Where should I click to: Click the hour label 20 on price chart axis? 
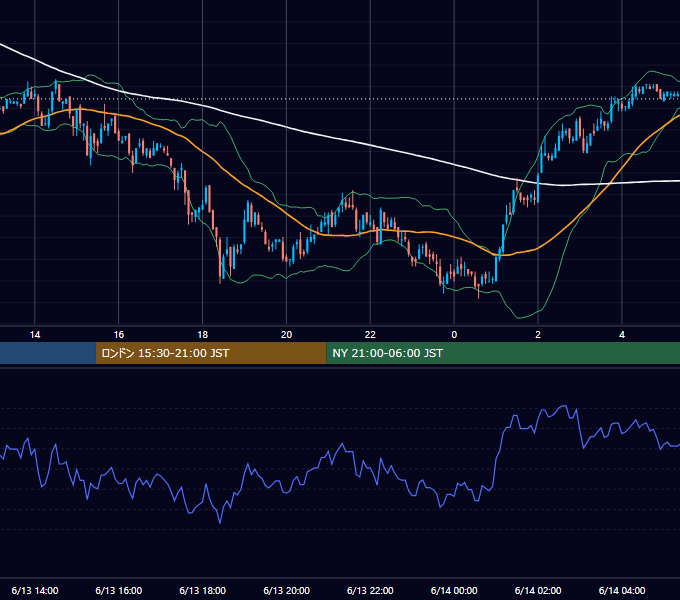click(x=286, y=335)
